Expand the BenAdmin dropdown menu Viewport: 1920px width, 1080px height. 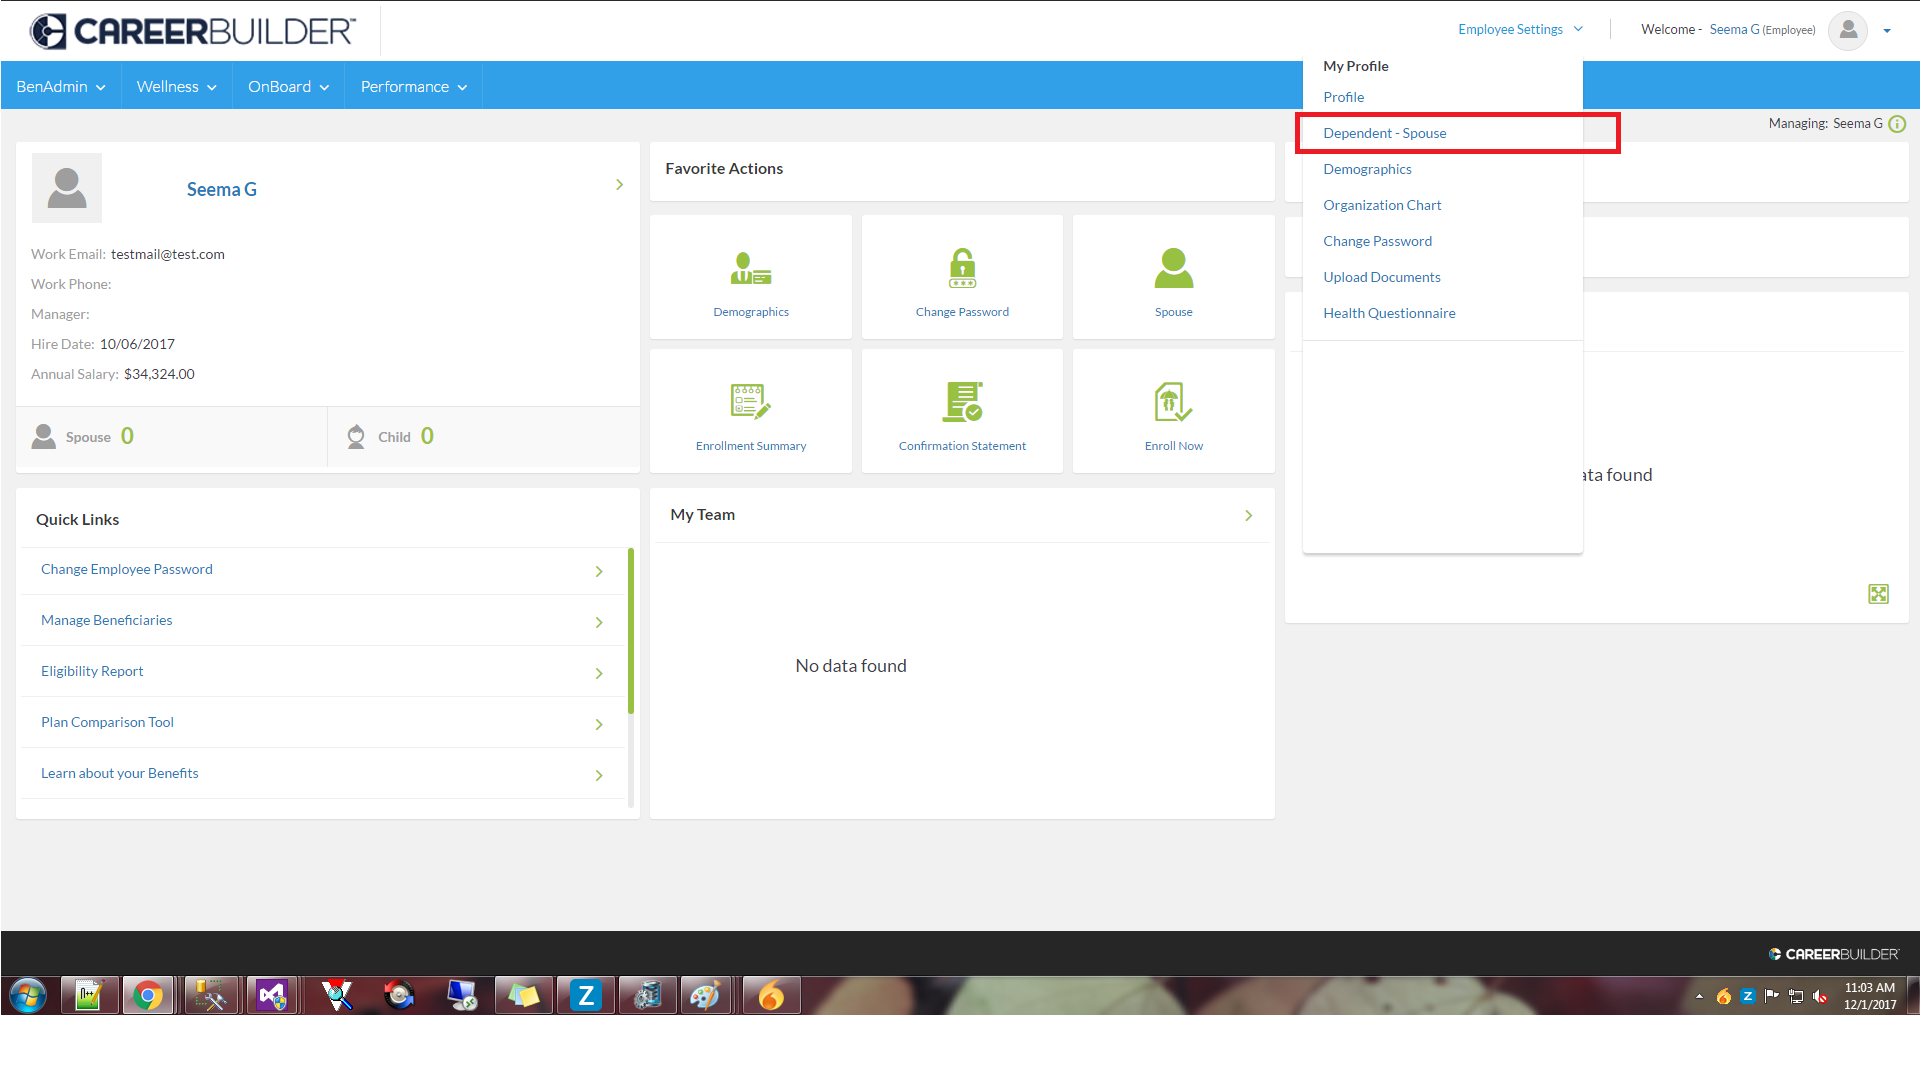pos(61,87)
